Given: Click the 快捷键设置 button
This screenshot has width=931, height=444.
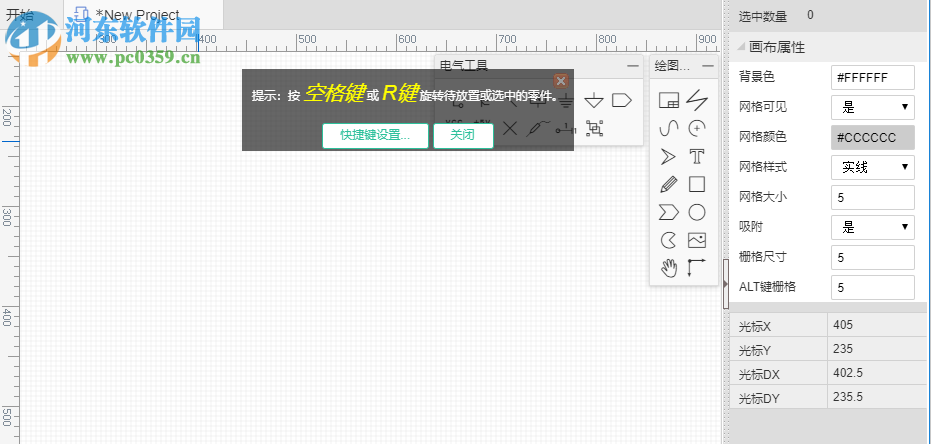Looking at the screenshot, I should (x=375, y=135).
